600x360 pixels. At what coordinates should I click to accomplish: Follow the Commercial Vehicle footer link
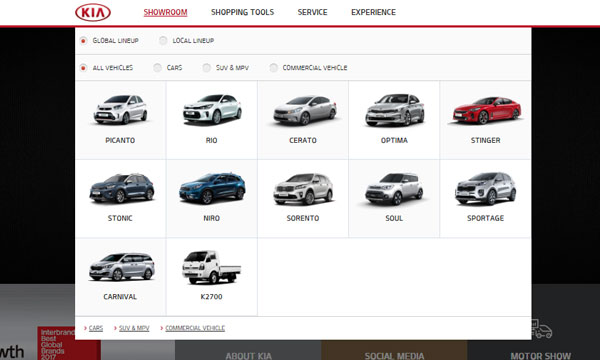pos(195,328)
